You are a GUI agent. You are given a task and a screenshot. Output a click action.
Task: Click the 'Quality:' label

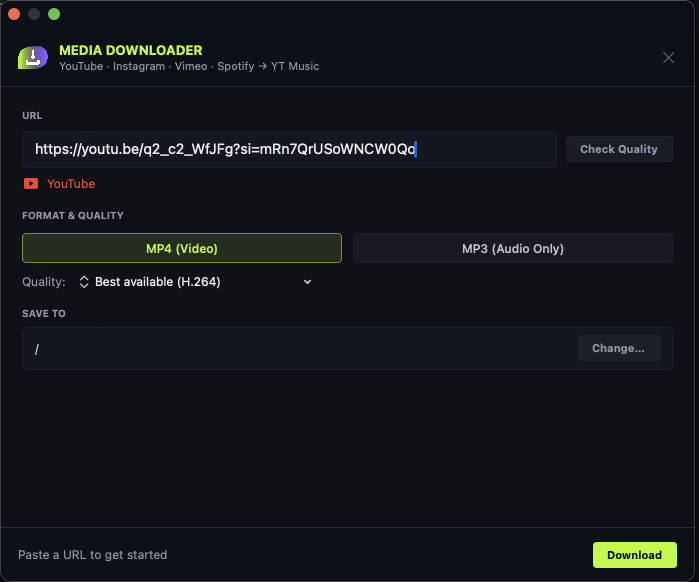click(x=44, y=282)
